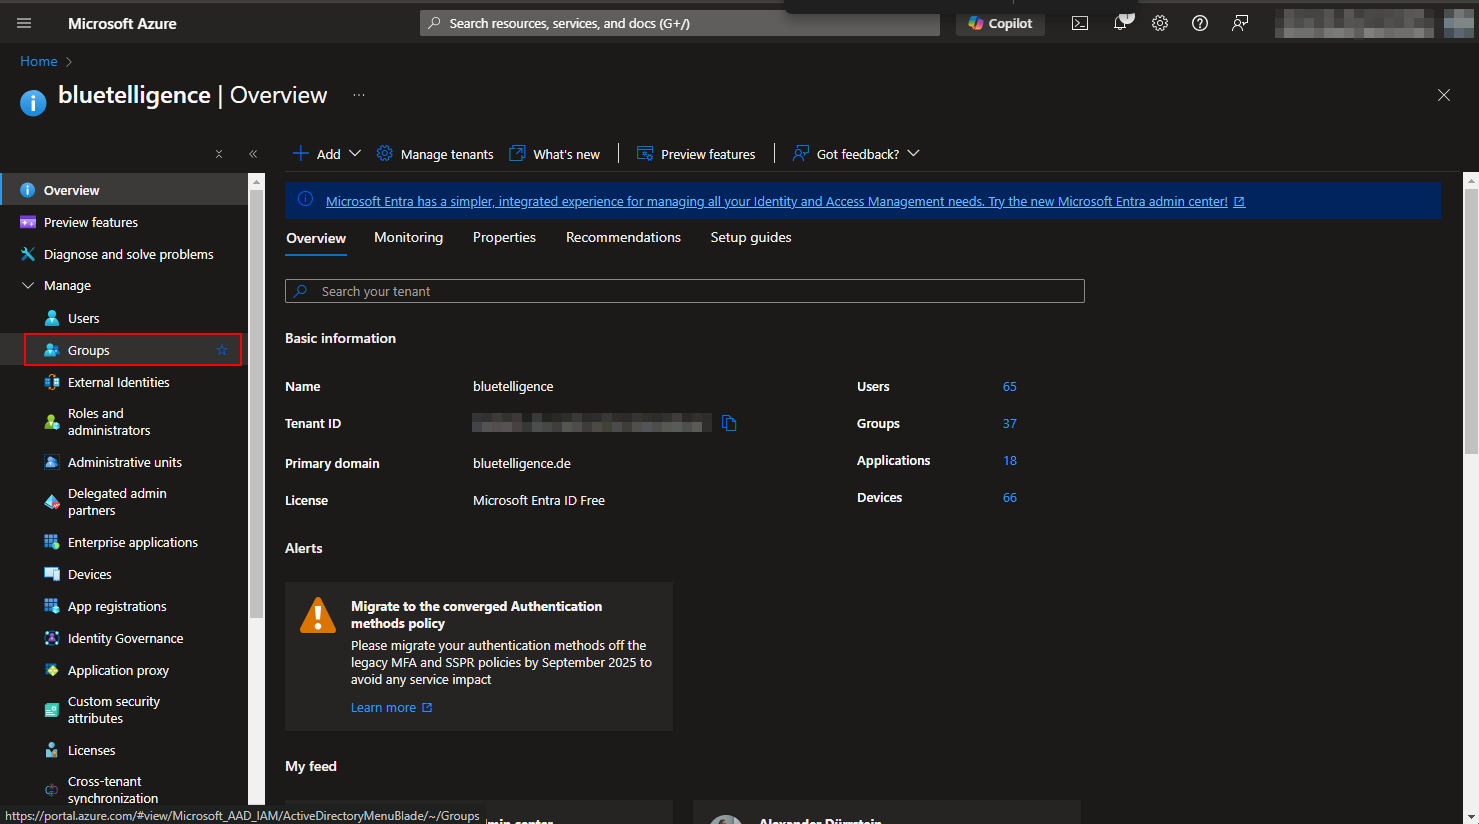Screen dimensions: 1479x824
Task: Open the help question mark icon
Action: coord(1200,23)
